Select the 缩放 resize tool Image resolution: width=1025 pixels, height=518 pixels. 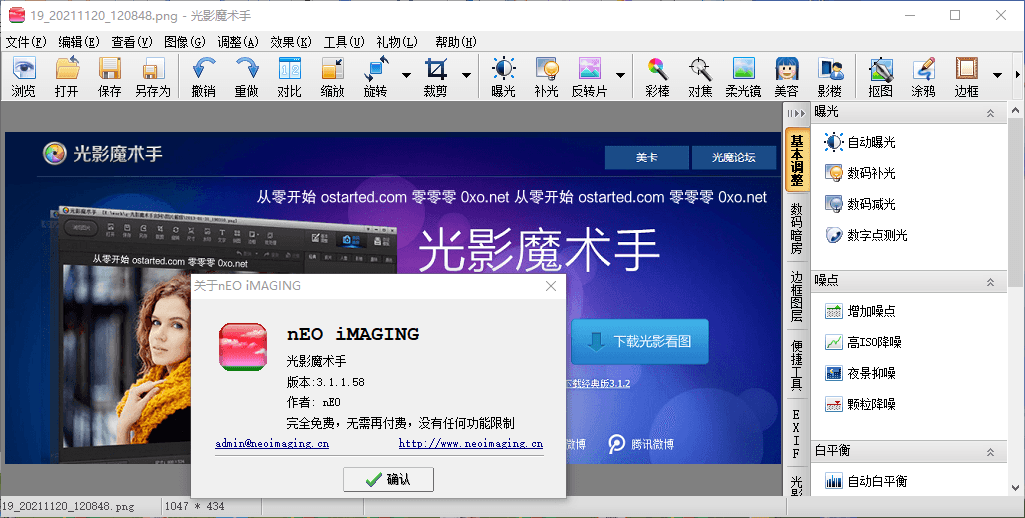[x=333, y=77]
